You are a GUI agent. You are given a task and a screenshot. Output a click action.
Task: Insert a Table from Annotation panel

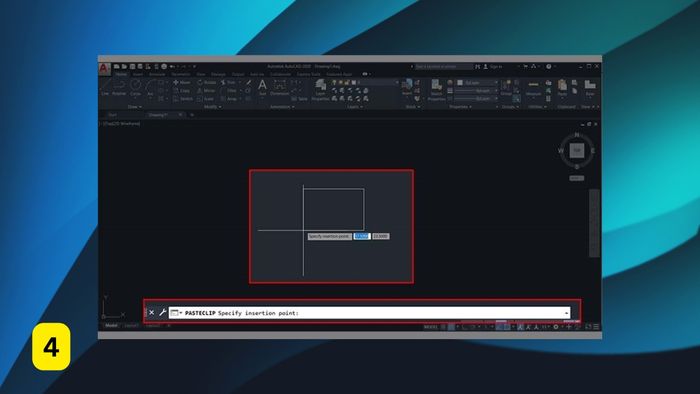point(300,99)
